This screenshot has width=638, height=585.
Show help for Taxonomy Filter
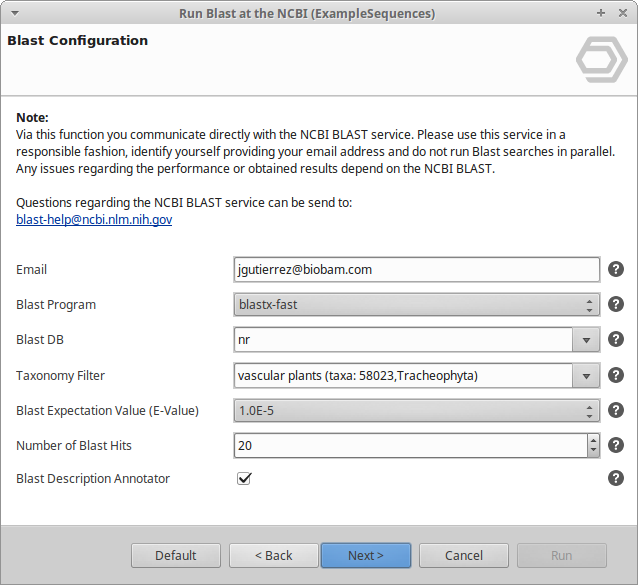616,375
